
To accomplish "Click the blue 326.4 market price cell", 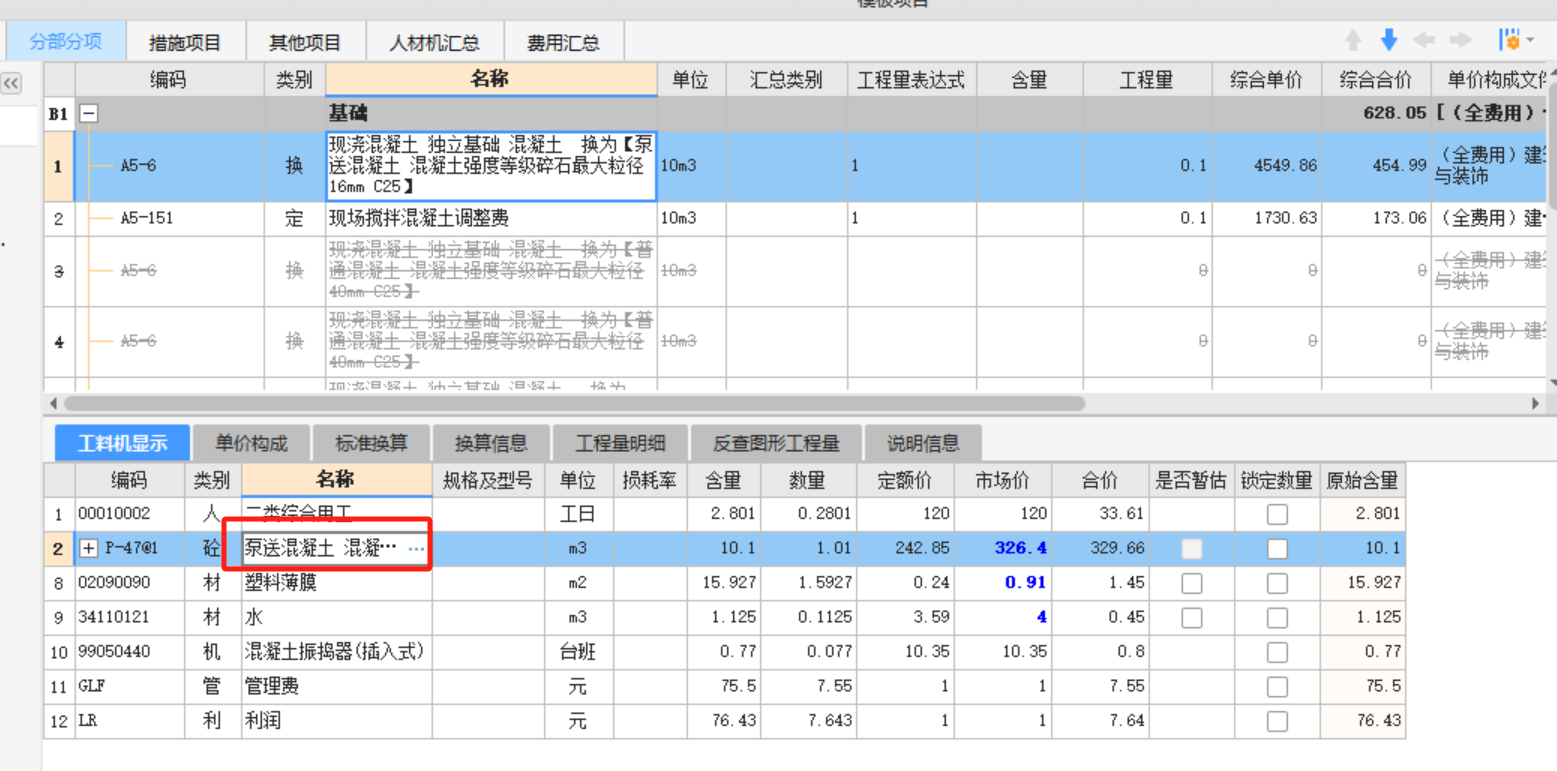I will [x=1002, y=549].
